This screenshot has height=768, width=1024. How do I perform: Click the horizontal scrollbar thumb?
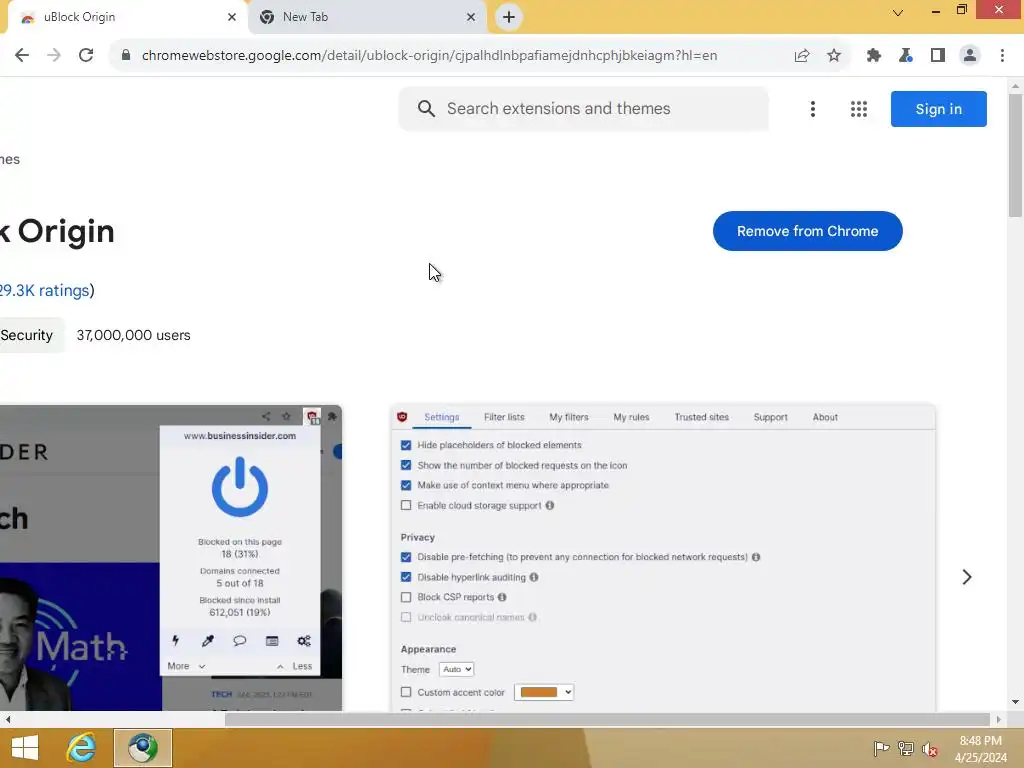(607, 720)
